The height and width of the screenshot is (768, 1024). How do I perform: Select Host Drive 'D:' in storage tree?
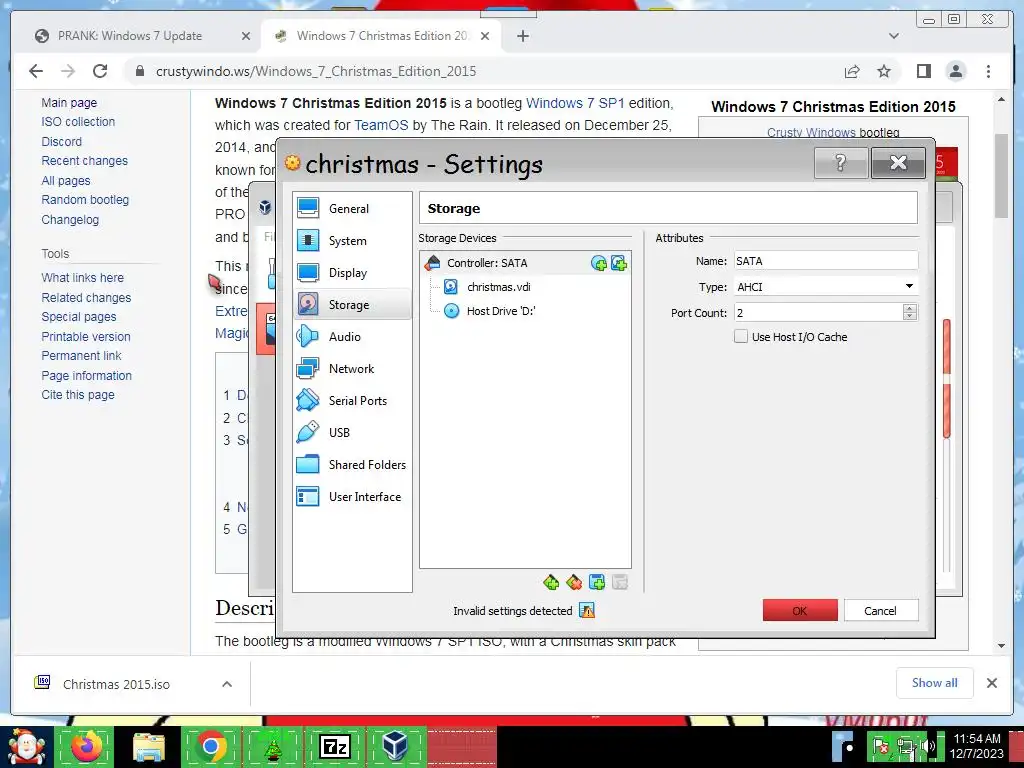click(501, 311)
